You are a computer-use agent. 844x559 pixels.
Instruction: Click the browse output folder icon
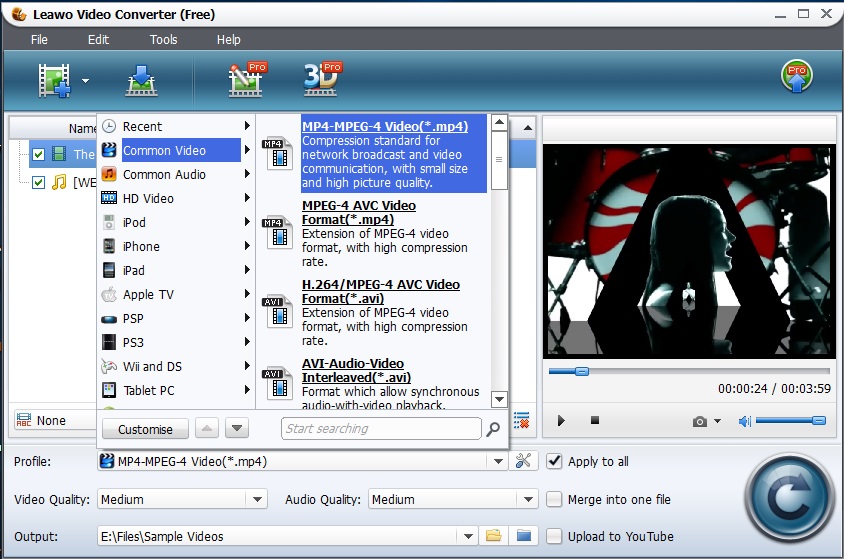(x=494, y=535)
